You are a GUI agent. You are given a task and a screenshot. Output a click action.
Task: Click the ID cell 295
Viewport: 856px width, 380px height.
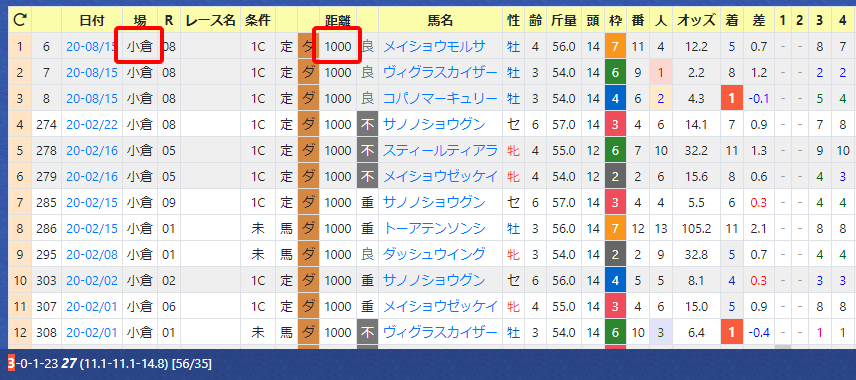(46, 254)
